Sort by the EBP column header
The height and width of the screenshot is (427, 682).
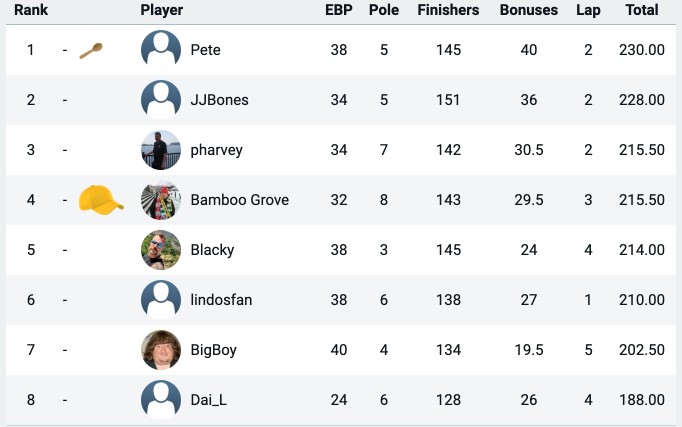click(x=339, y=10)
